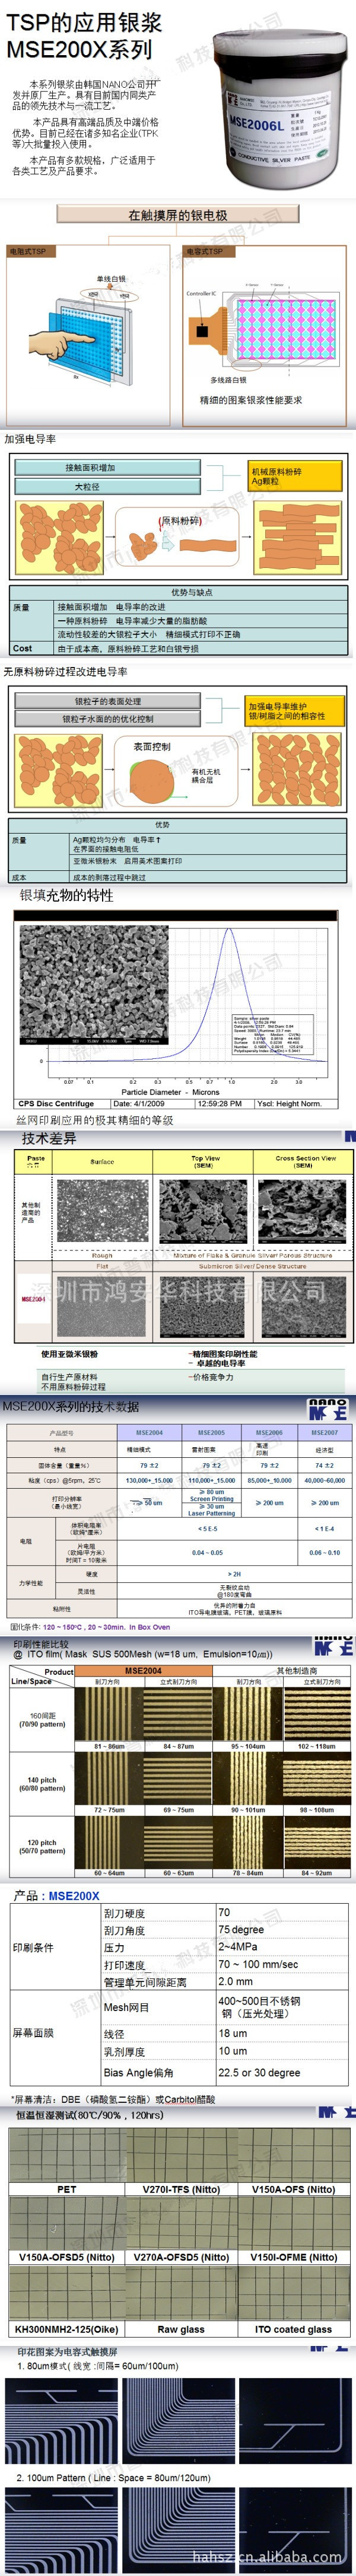Select the title 'TSP的应用银浆 MSE200X系列'
The width and height of the screenshot is (356, 2576).
[x=84, y=36]
